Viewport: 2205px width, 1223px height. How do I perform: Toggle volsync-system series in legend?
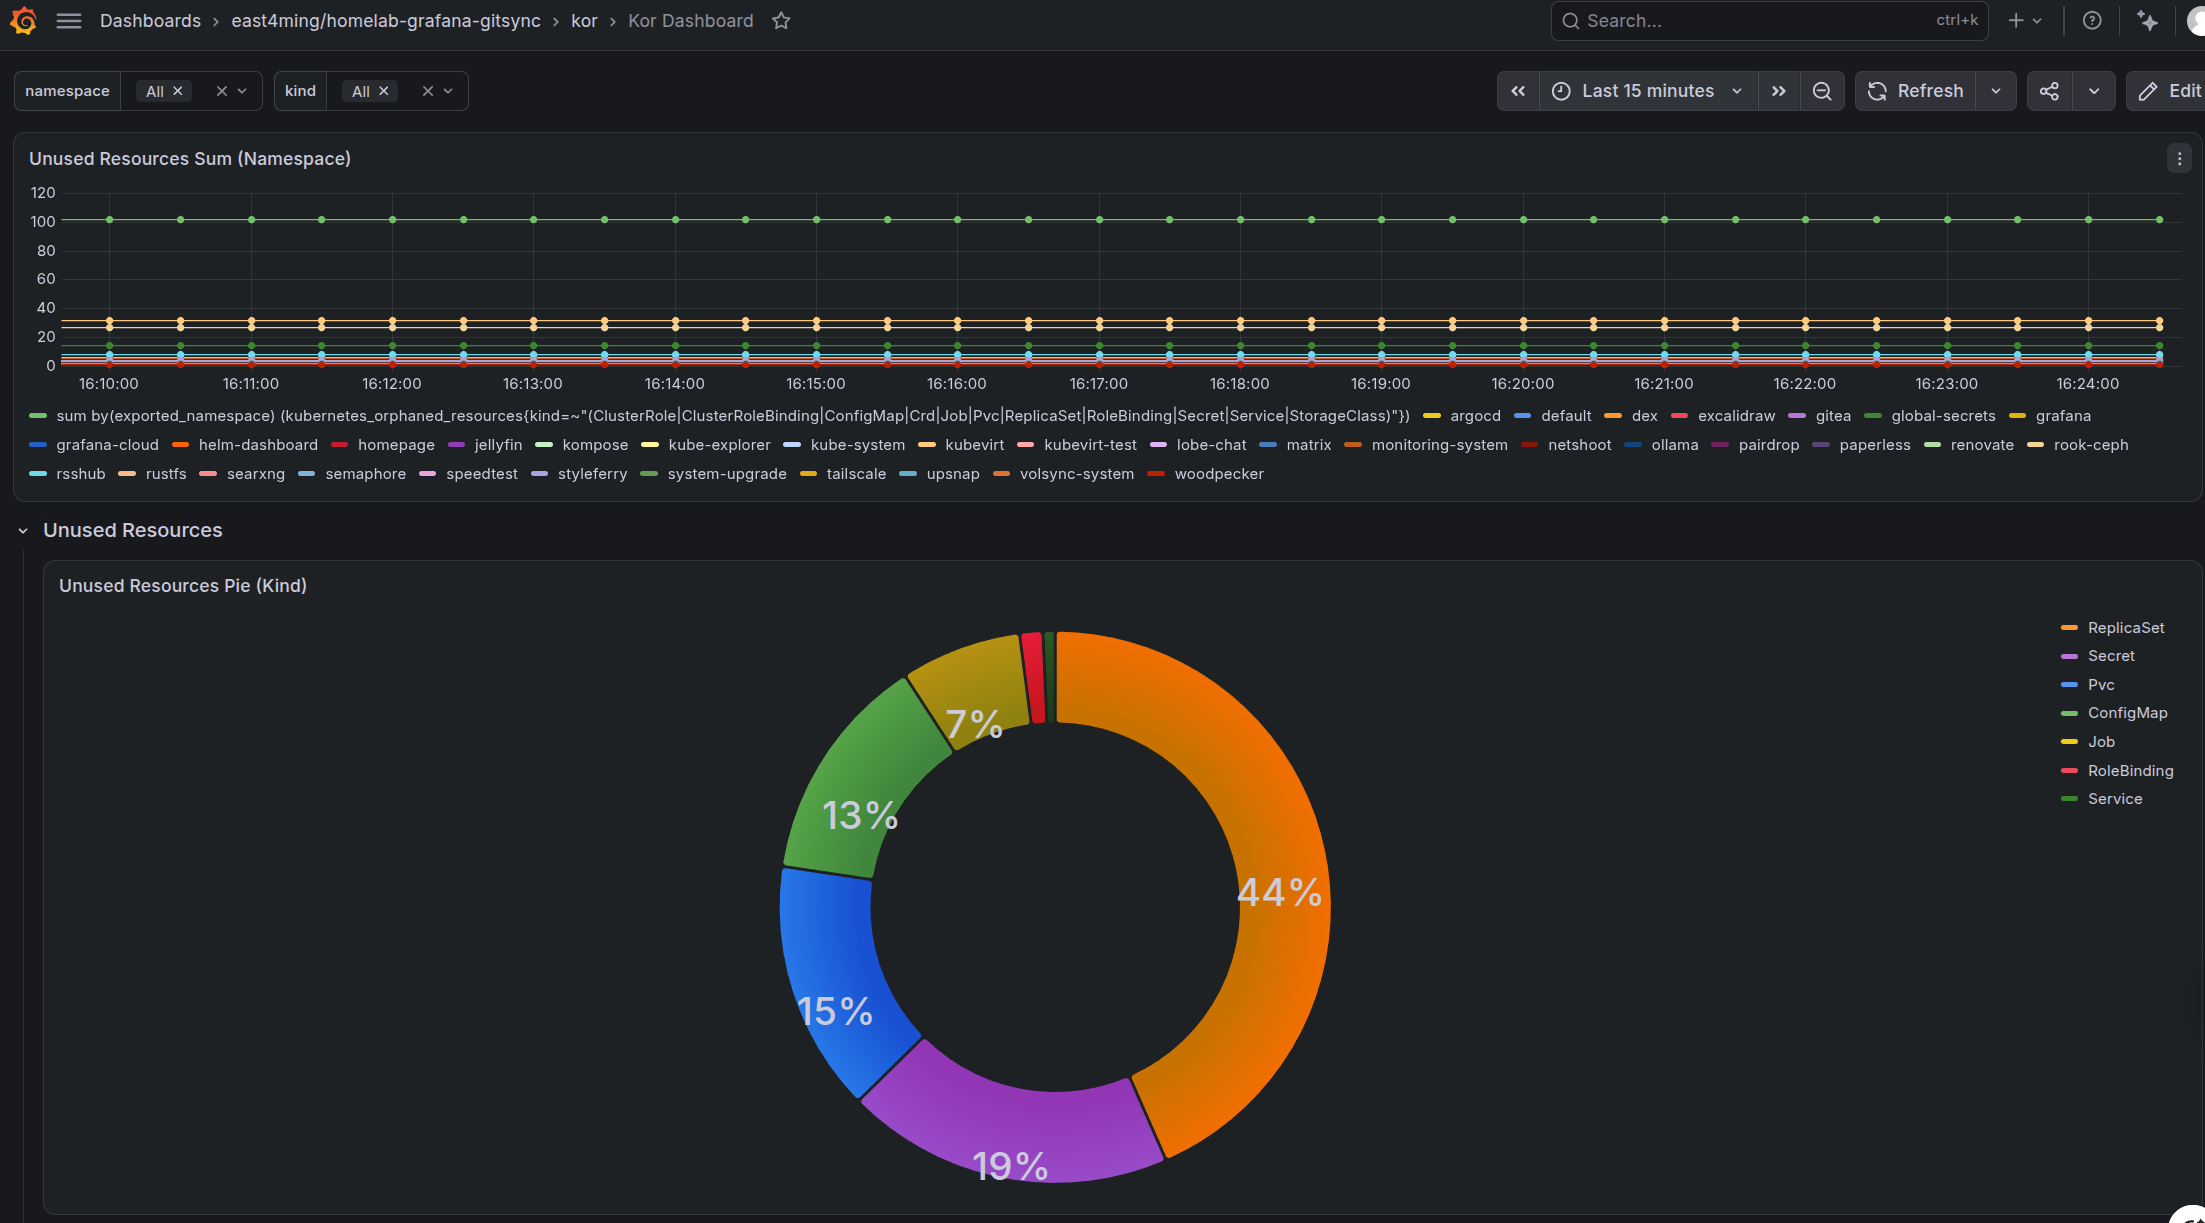click(x=1077, y=474)
